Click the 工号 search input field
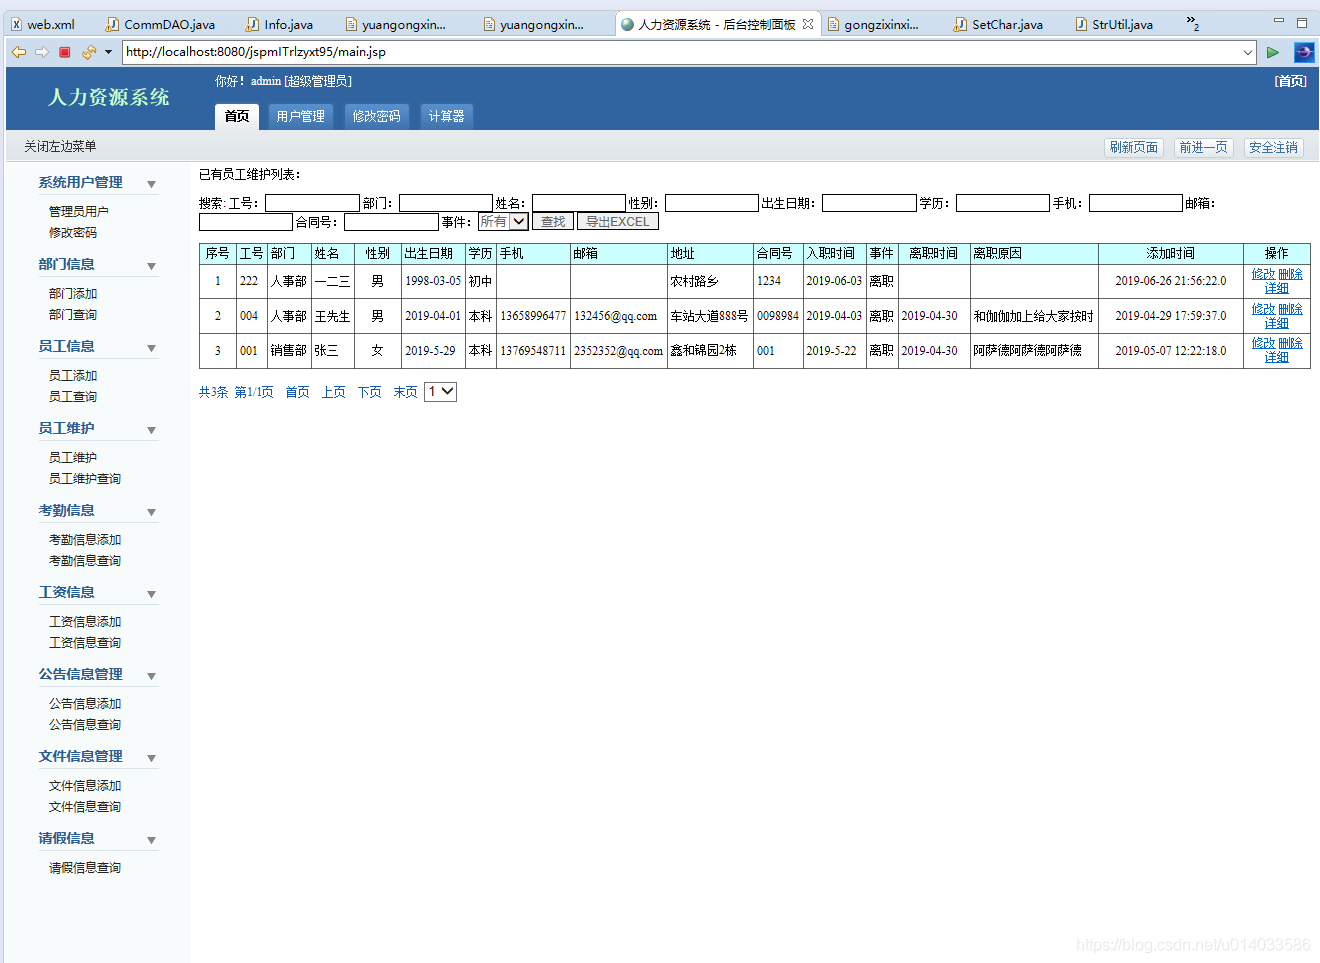 [x=312, y=203]
